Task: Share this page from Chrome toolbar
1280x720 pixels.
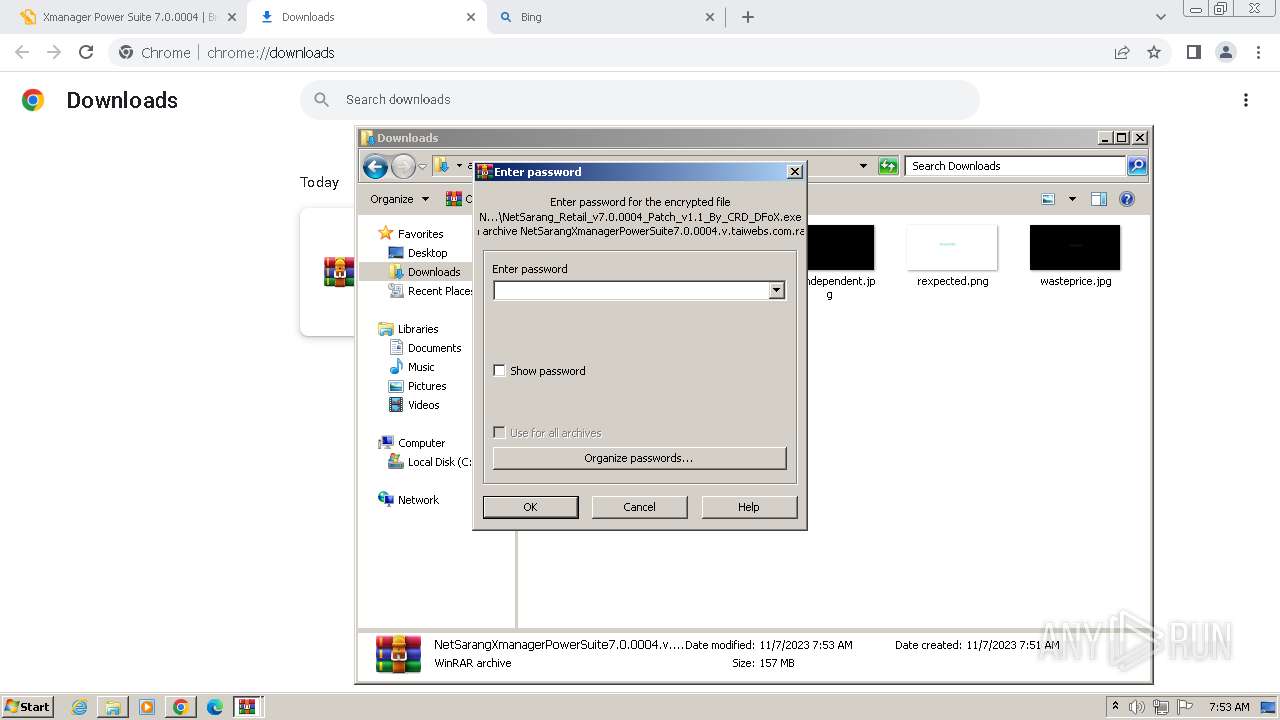Action: [x=1122, y=52]
